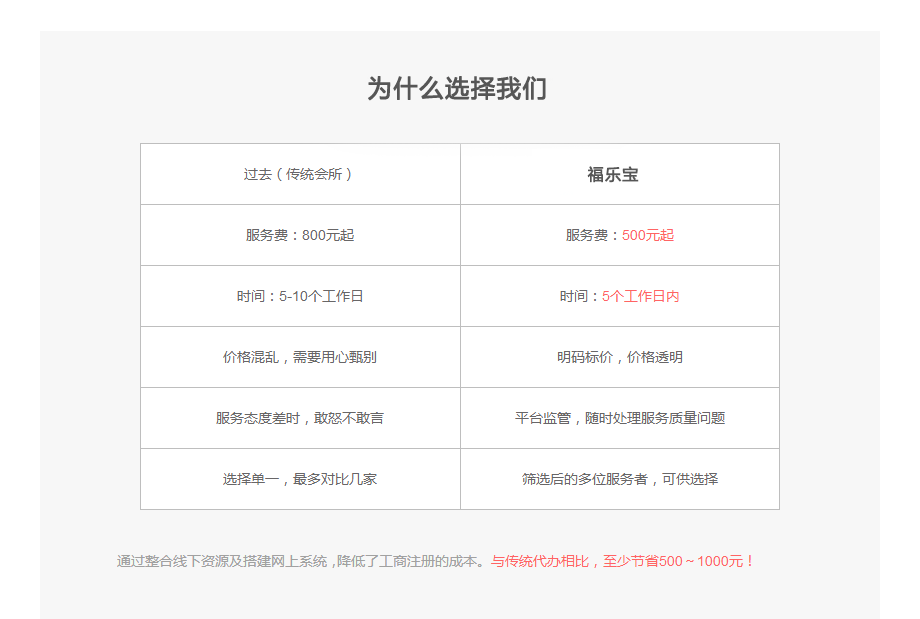Image resolution: width=920 pixels, height=619 pixels.
Task: Click the gray text 通过整合线下资源及搭建网上系统
Action: [x=223, y=562]
